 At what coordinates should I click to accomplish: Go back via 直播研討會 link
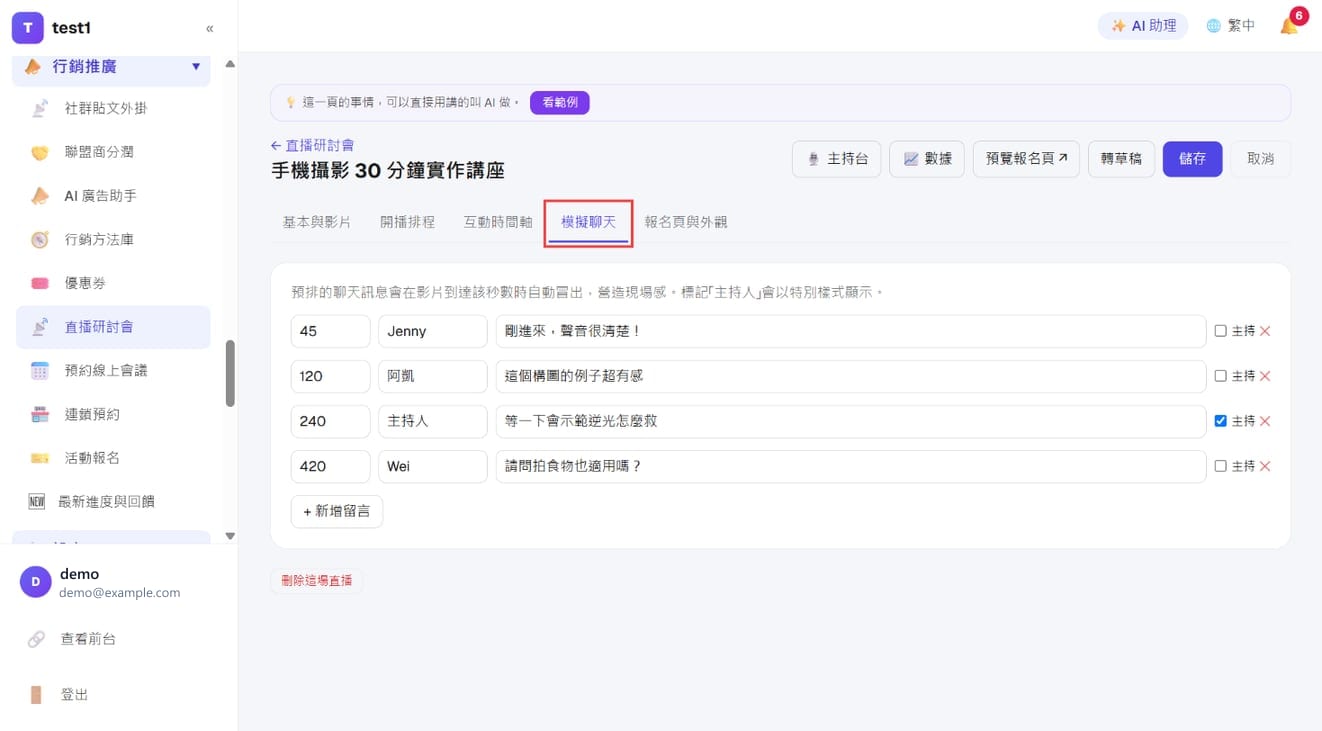(x=312, y=145)
